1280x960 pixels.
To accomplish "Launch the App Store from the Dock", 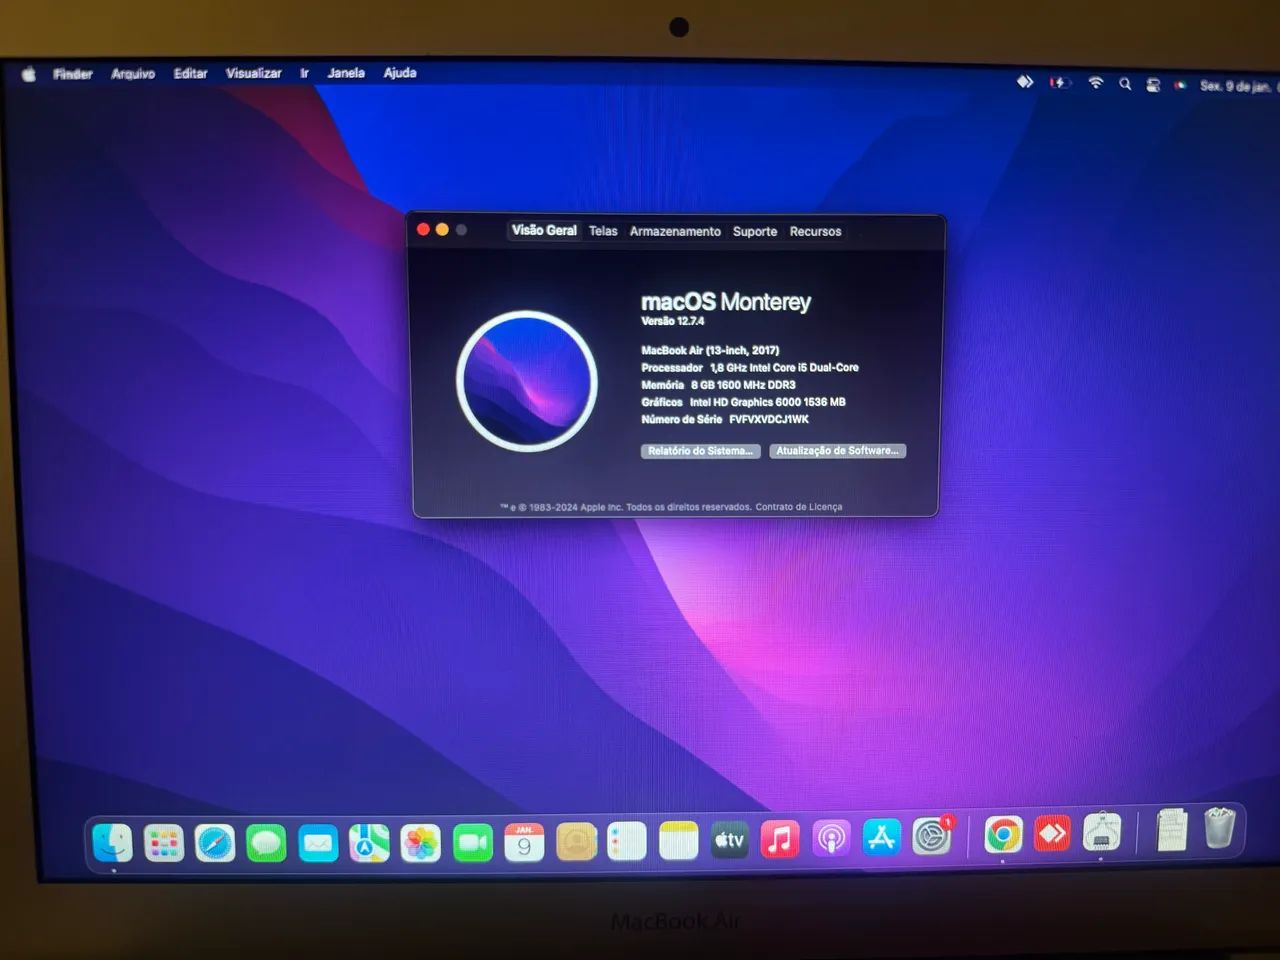I will 881,838.
